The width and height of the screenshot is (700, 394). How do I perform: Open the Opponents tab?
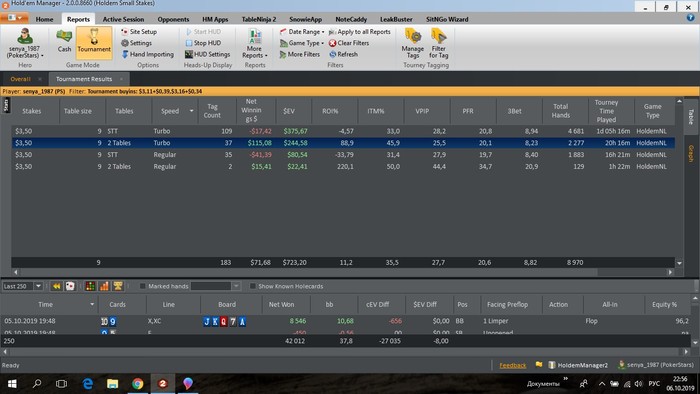pos(173,19)
